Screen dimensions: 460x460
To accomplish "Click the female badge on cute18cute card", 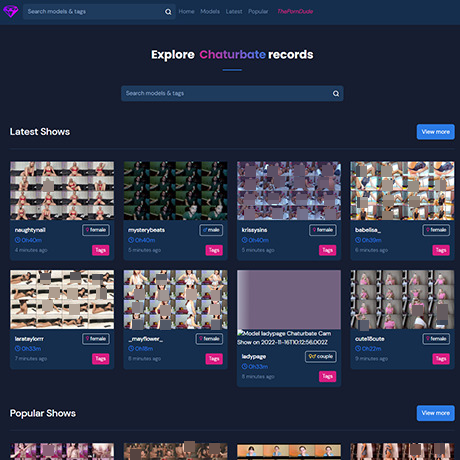I will coord(436,339).
